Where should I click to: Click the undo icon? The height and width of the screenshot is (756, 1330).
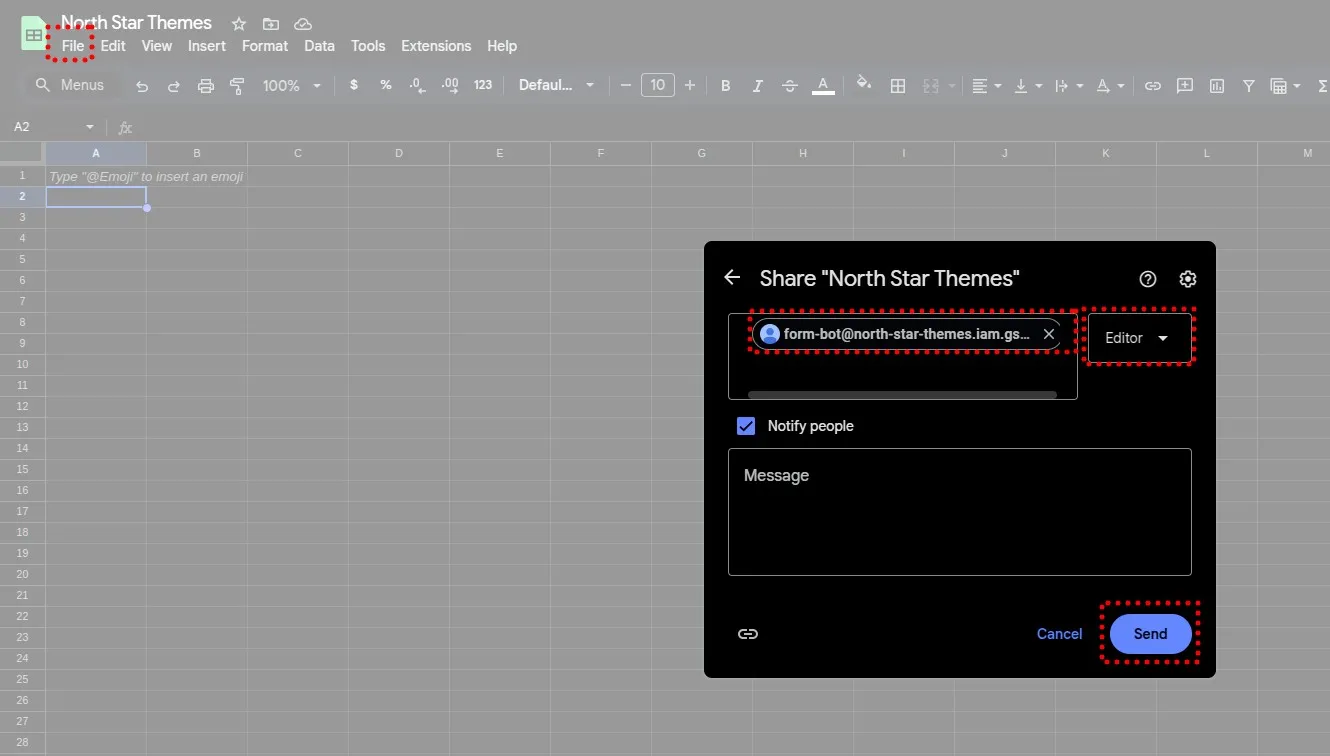142,86
